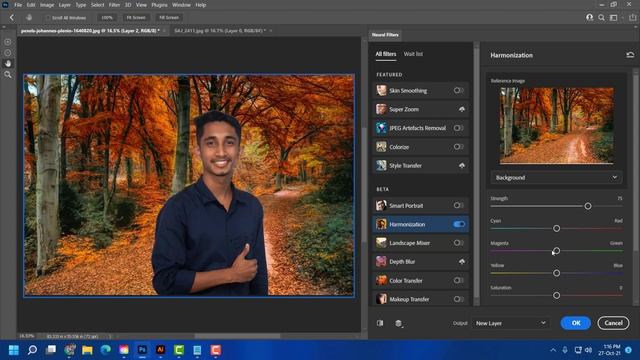Enable the Color Transfer toggle

pyautogui.click(x=458, y=280)
